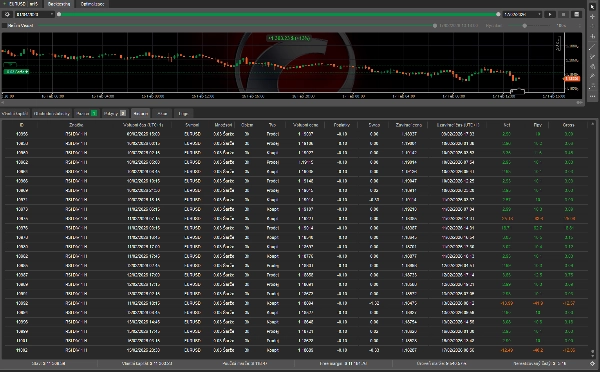
Task: Select the crosshair tool in right toolbar
Action: click(592, 17)
